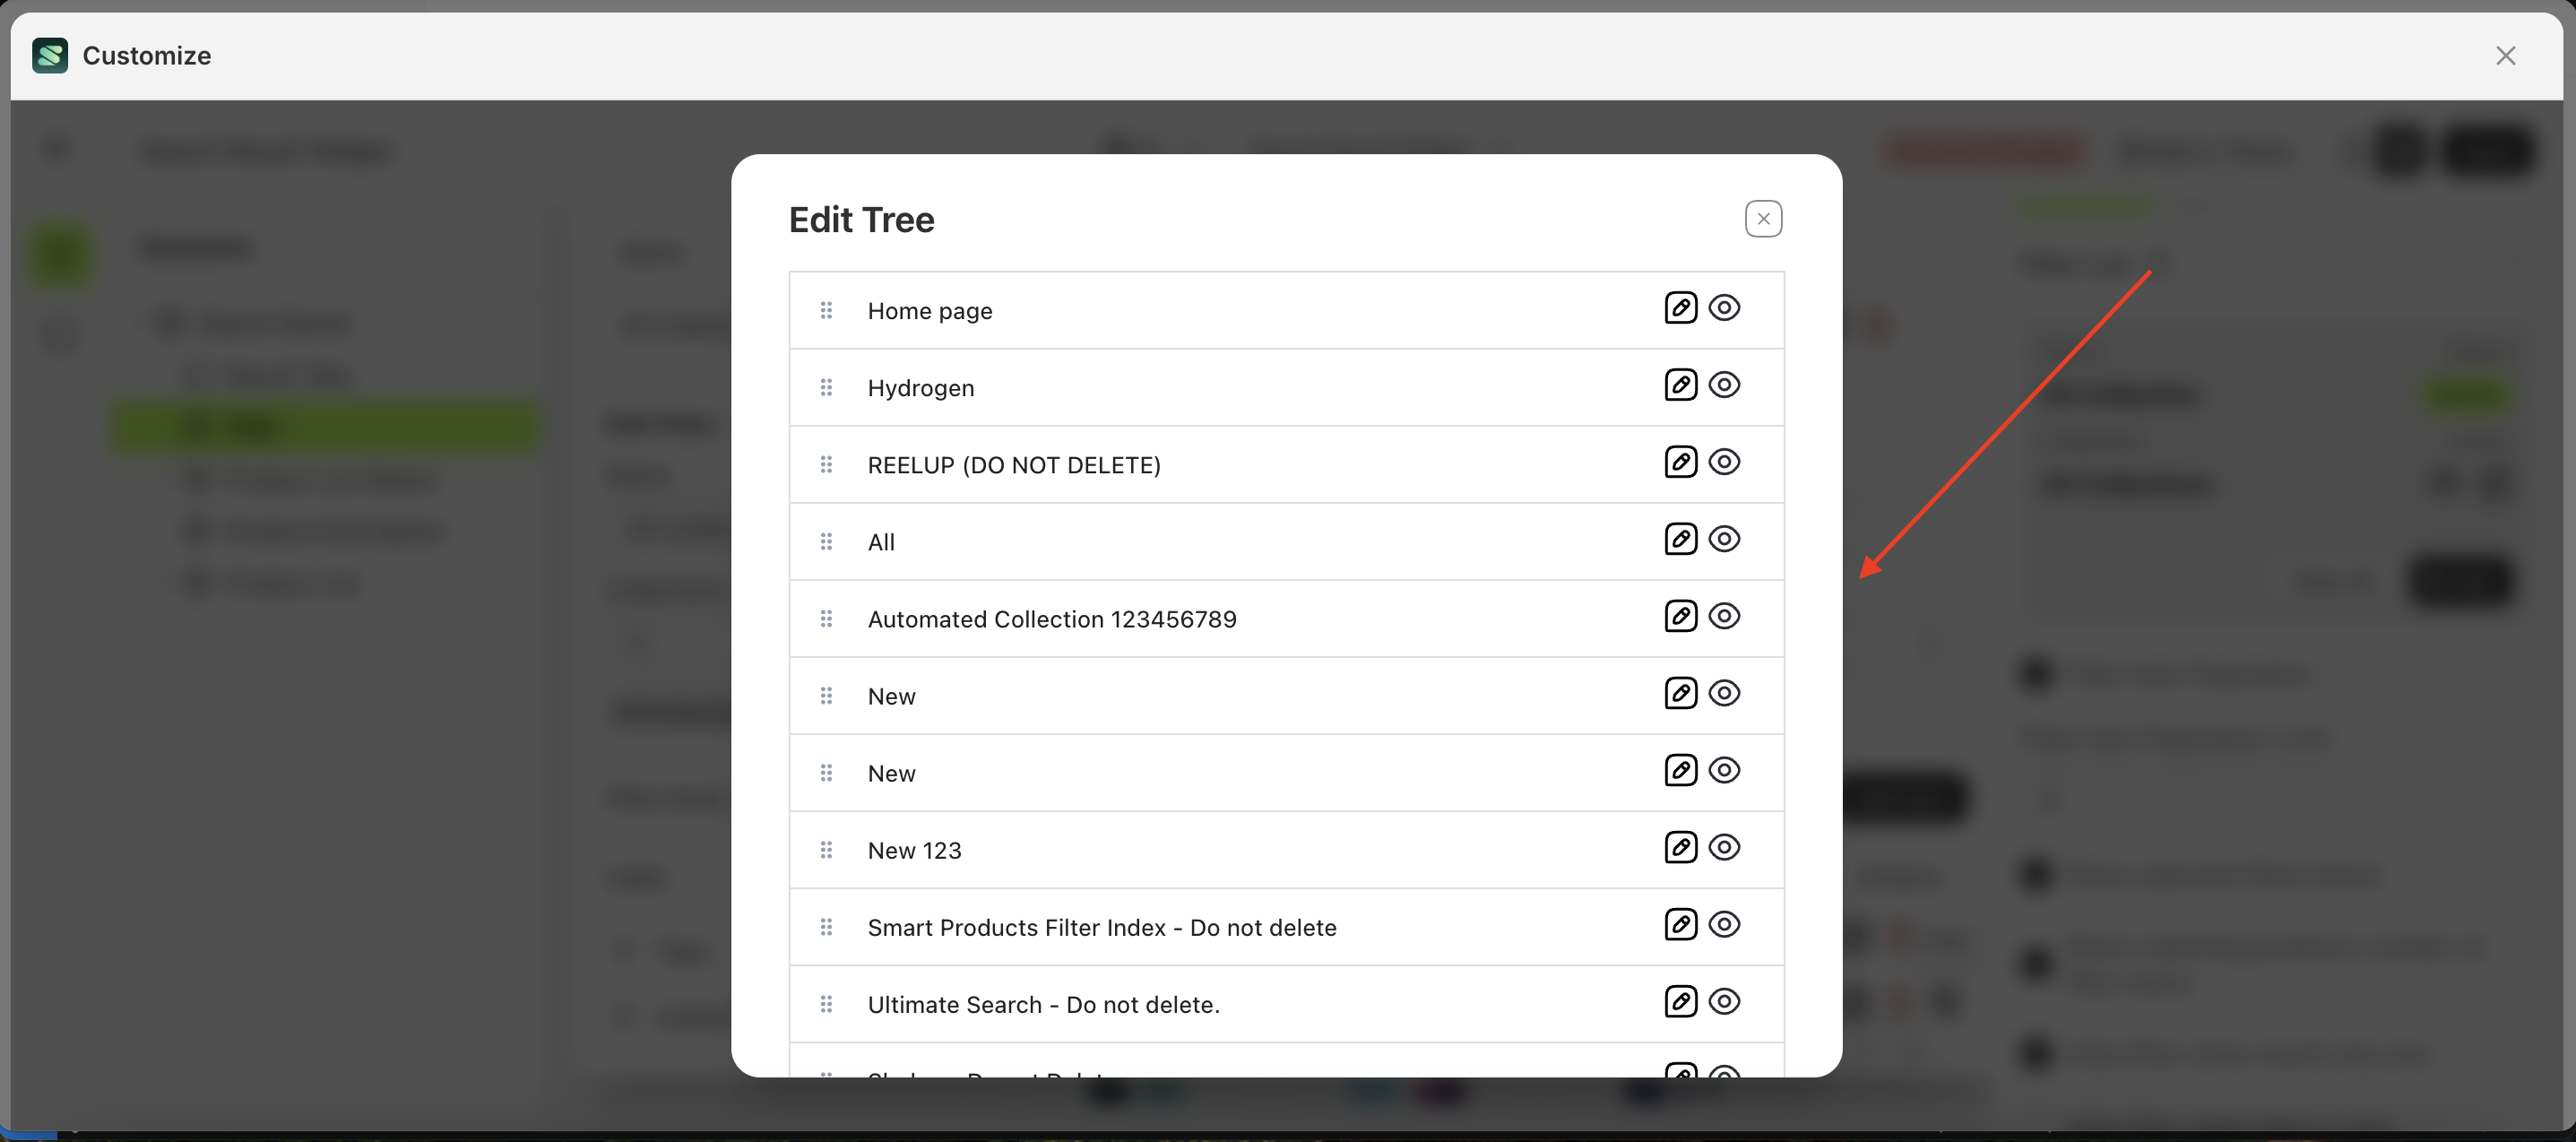This screenshot has height=1142, width=2576.
Task: Open the pencil editor for Hydrogen
Action: (x=1681, y=385)
